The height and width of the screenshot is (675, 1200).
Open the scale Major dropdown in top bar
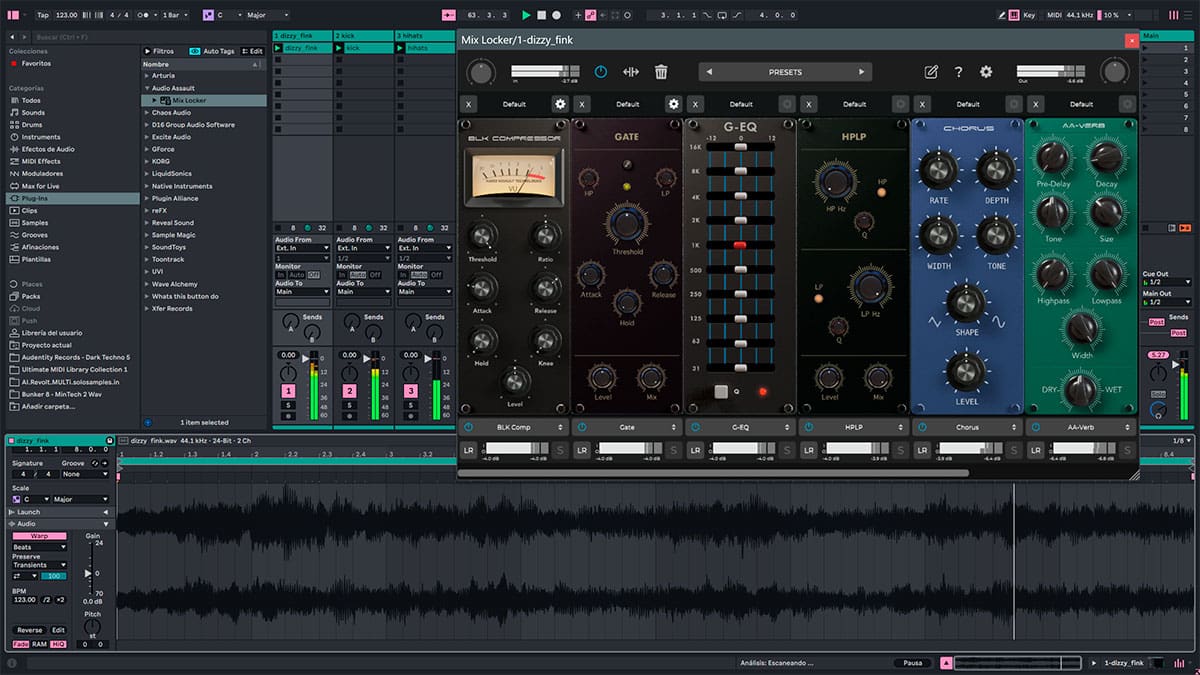[x=266, y=15]
